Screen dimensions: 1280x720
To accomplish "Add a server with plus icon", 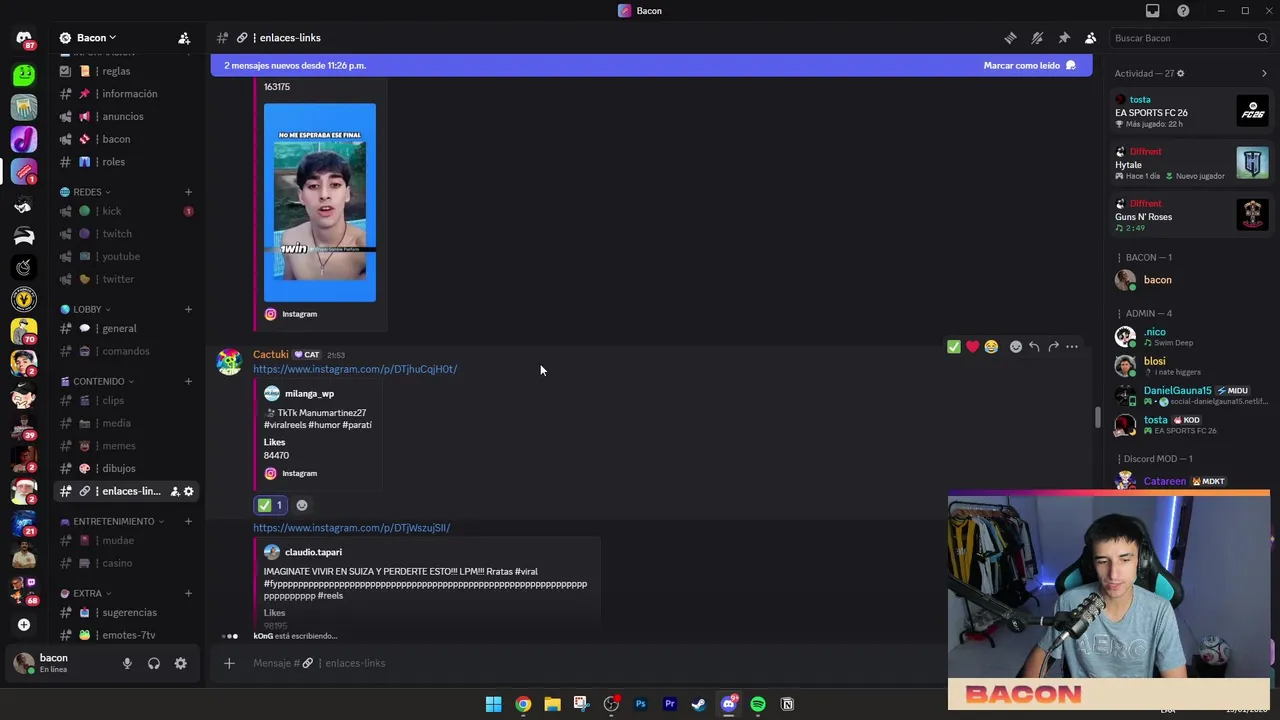I will [24, 625].
